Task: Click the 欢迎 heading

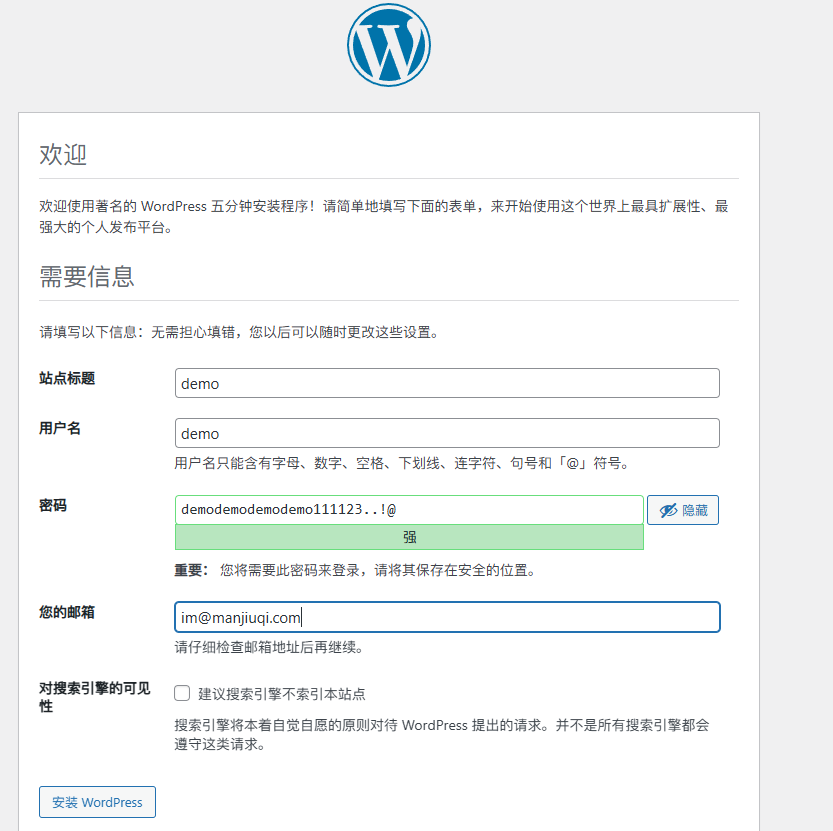Action: tap(63, 155)
